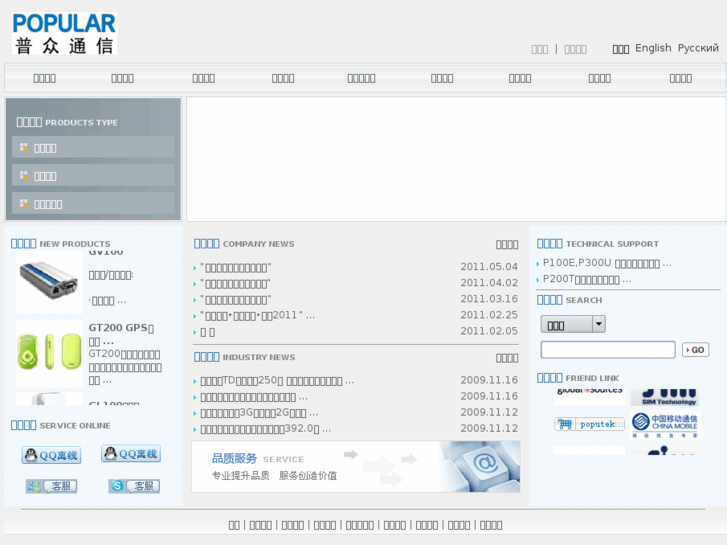Click the first main navigation menu item
The image size is (727, 545).
pyautogui.click(x=45, y=78)
